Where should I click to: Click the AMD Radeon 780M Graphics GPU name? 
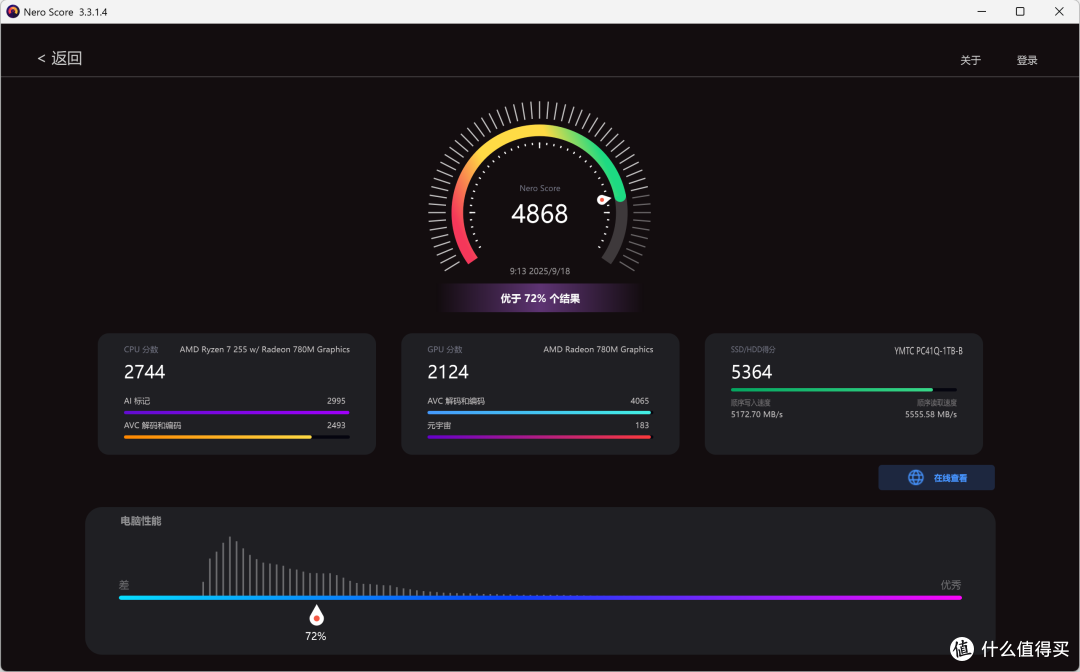tap(598, 350)
